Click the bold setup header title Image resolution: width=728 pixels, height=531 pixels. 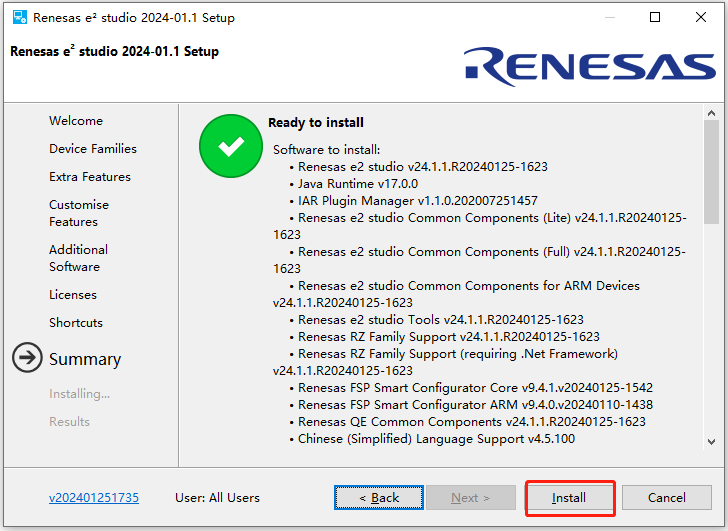114,51
